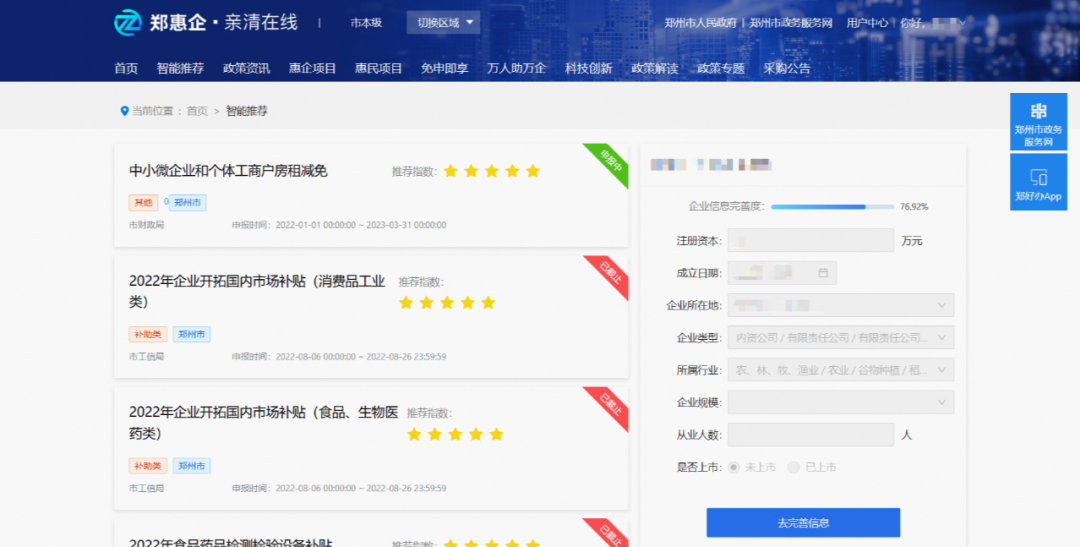Select the 已上市 radio button
The height and width of the screenshot is (547, 1080).
coord(794,467)
